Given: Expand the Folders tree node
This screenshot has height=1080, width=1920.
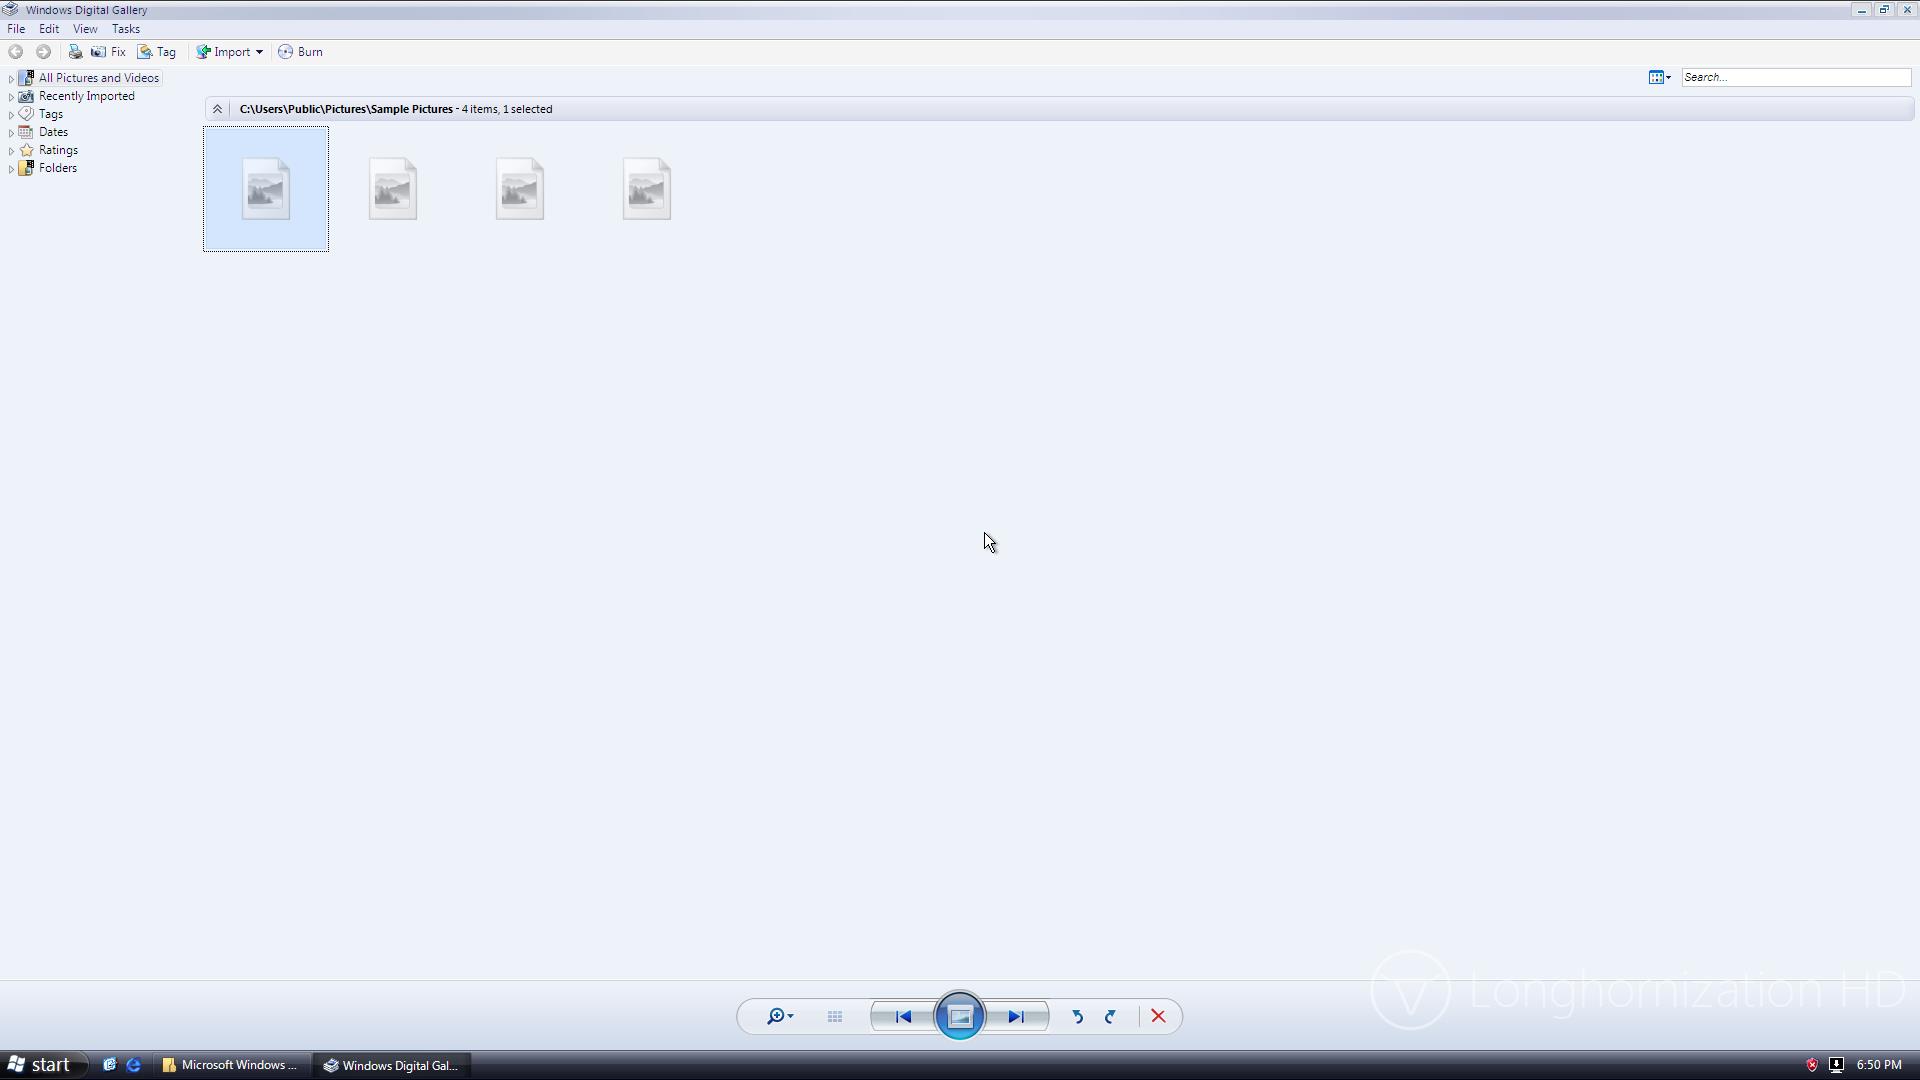Looking at the screenshot, I should click(x=11, y=169).
